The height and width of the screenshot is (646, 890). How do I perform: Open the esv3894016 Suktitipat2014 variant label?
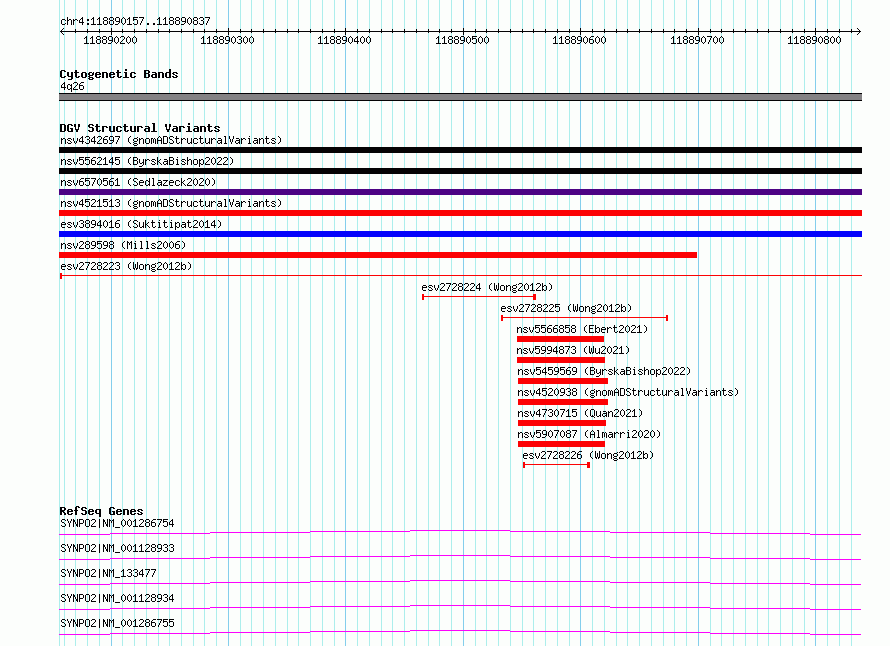point(141,224)
